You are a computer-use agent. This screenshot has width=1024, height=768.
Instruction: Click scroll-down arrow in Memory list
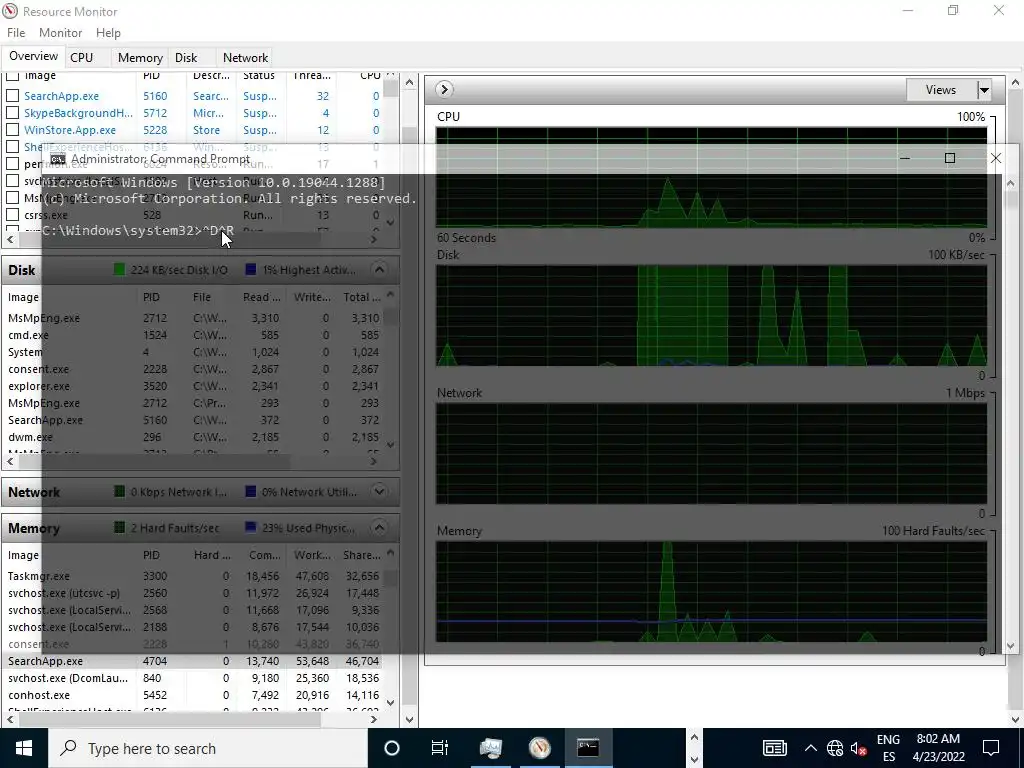[x=391, y=703]
